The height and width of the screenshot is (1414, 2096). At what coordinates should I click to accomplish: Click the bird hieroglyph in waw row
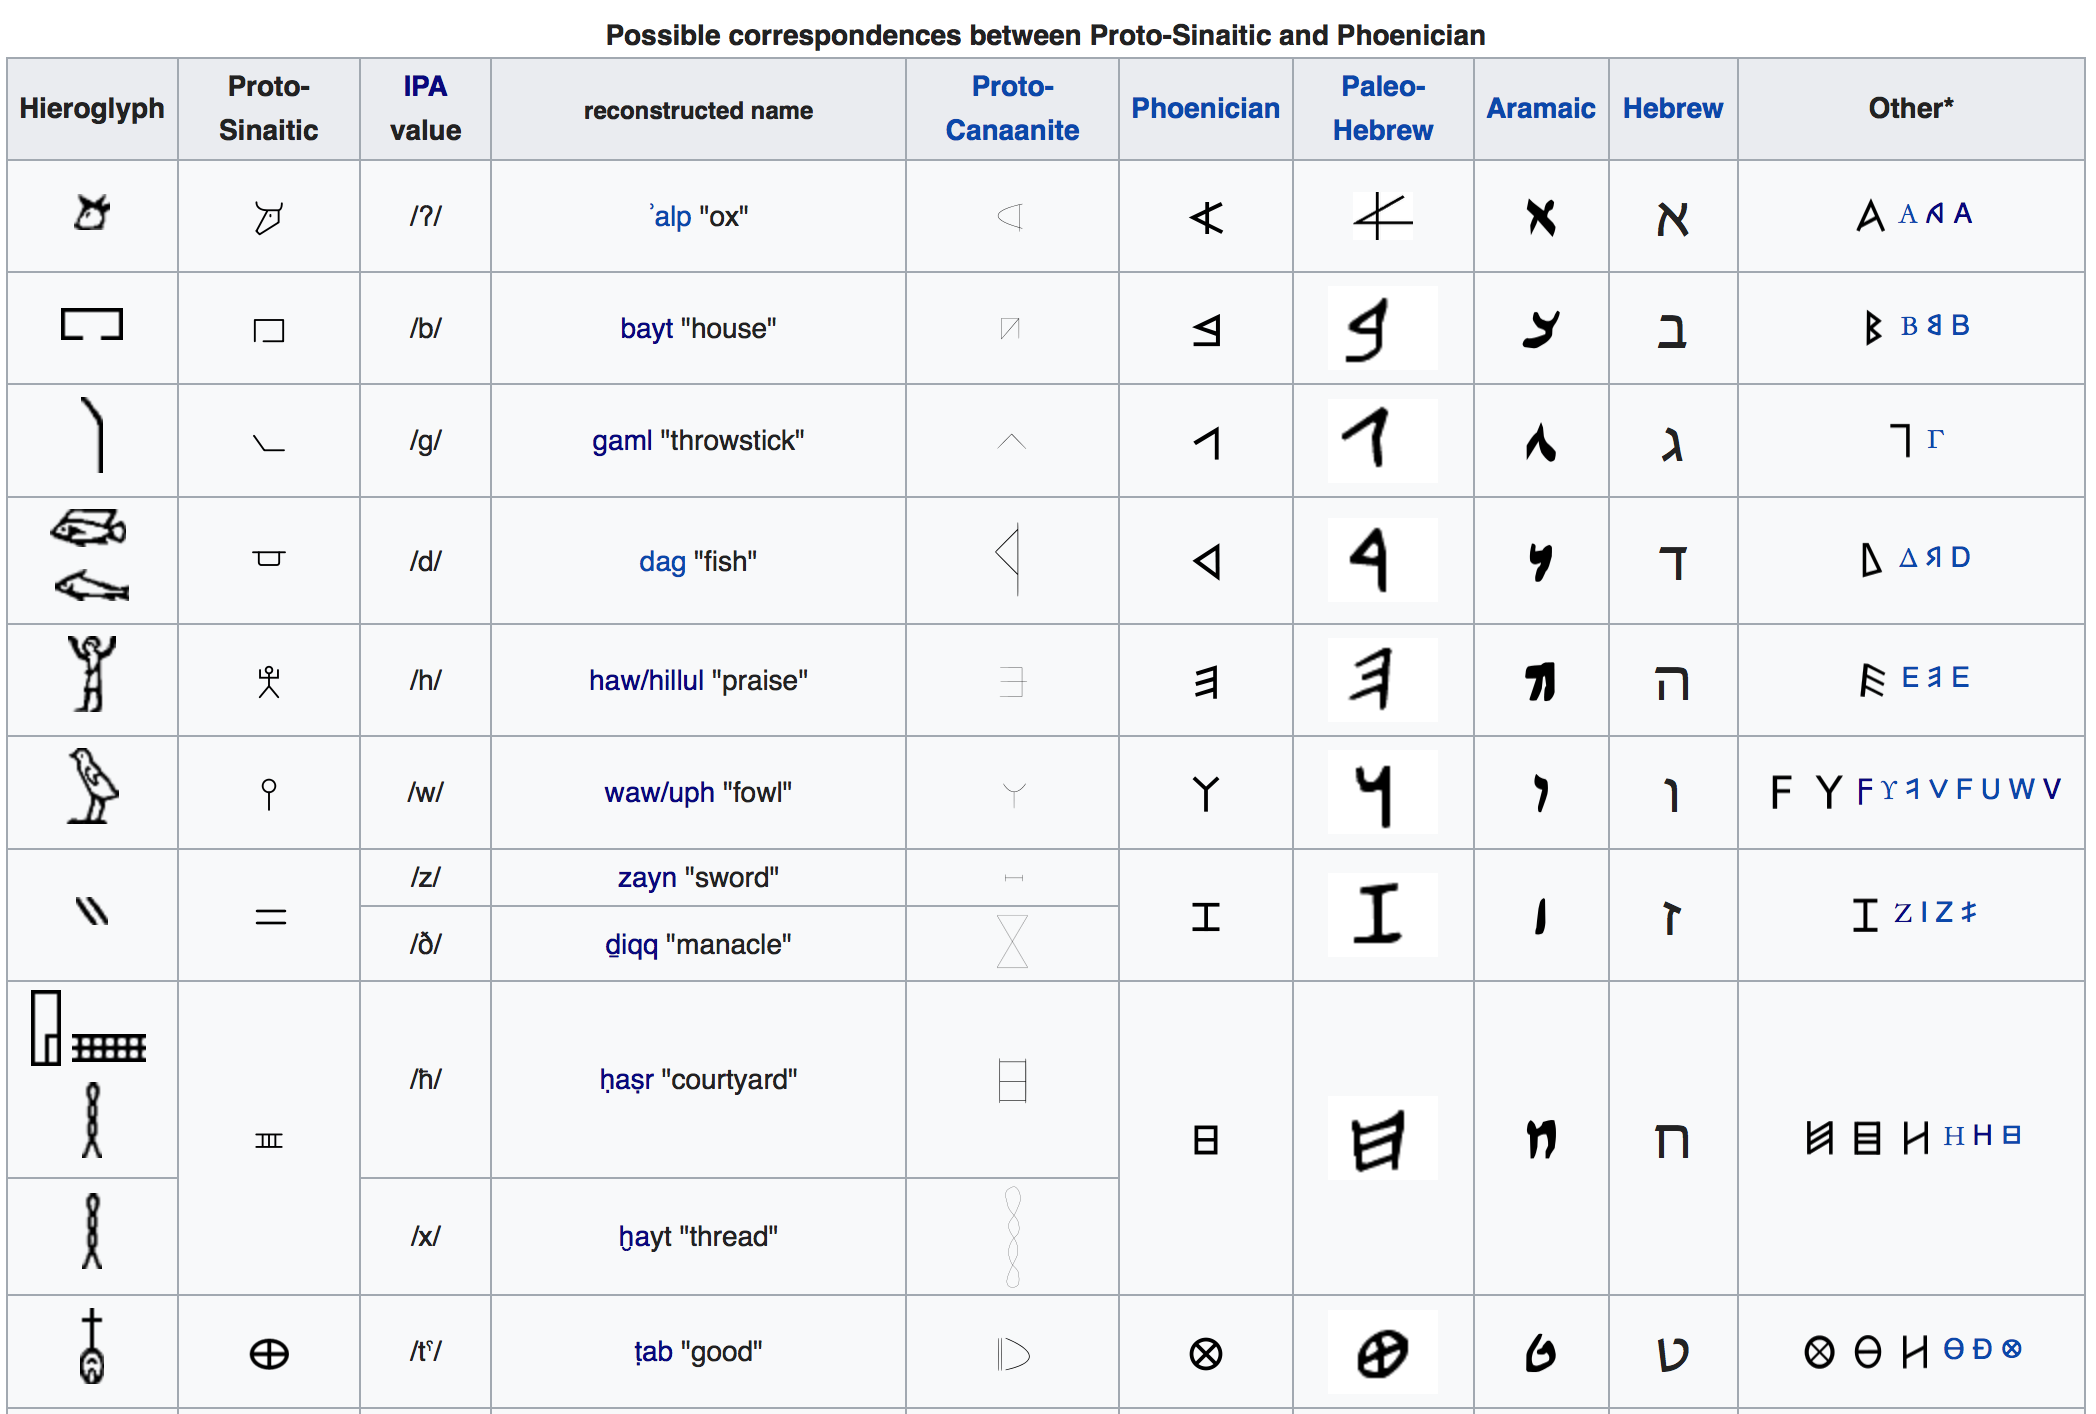(x=92, y=787)
